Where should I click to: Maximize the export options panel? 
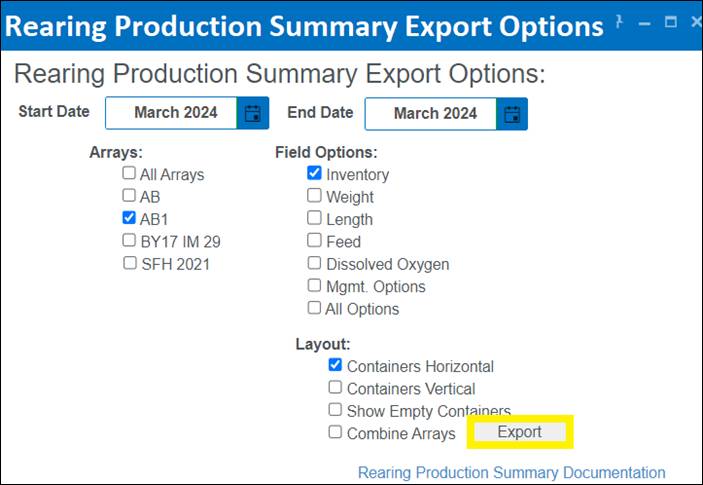670,22
